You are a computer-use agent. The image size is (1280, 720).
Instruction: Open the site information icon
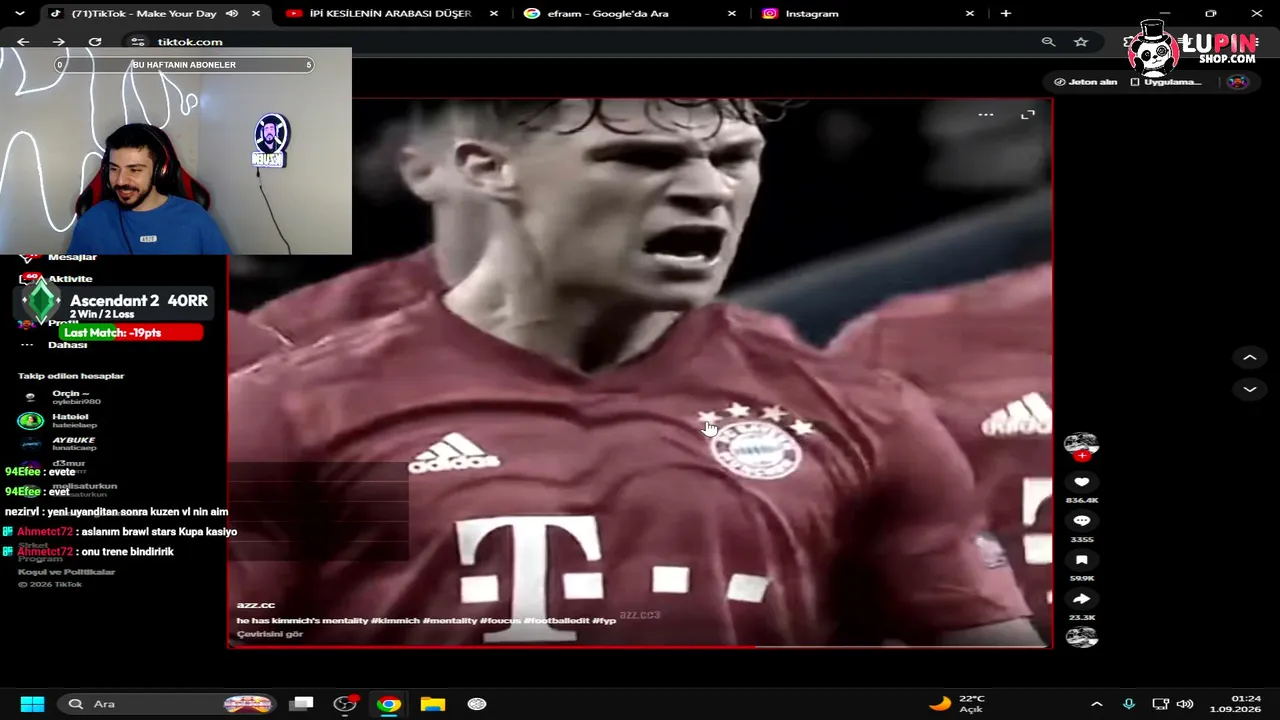138,42
